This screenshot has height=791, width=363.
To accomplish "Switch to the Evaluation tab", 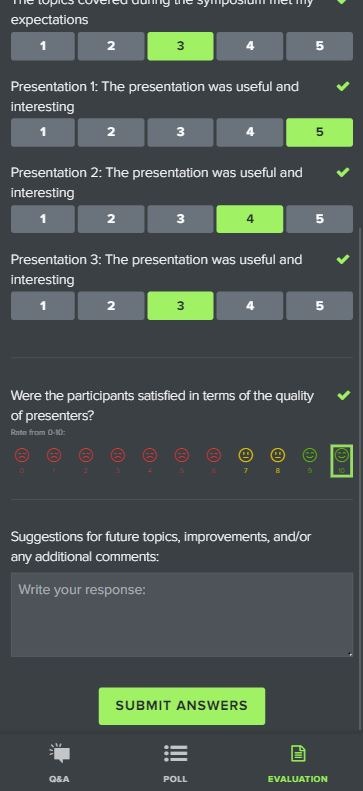I will (x=297, y=762).
